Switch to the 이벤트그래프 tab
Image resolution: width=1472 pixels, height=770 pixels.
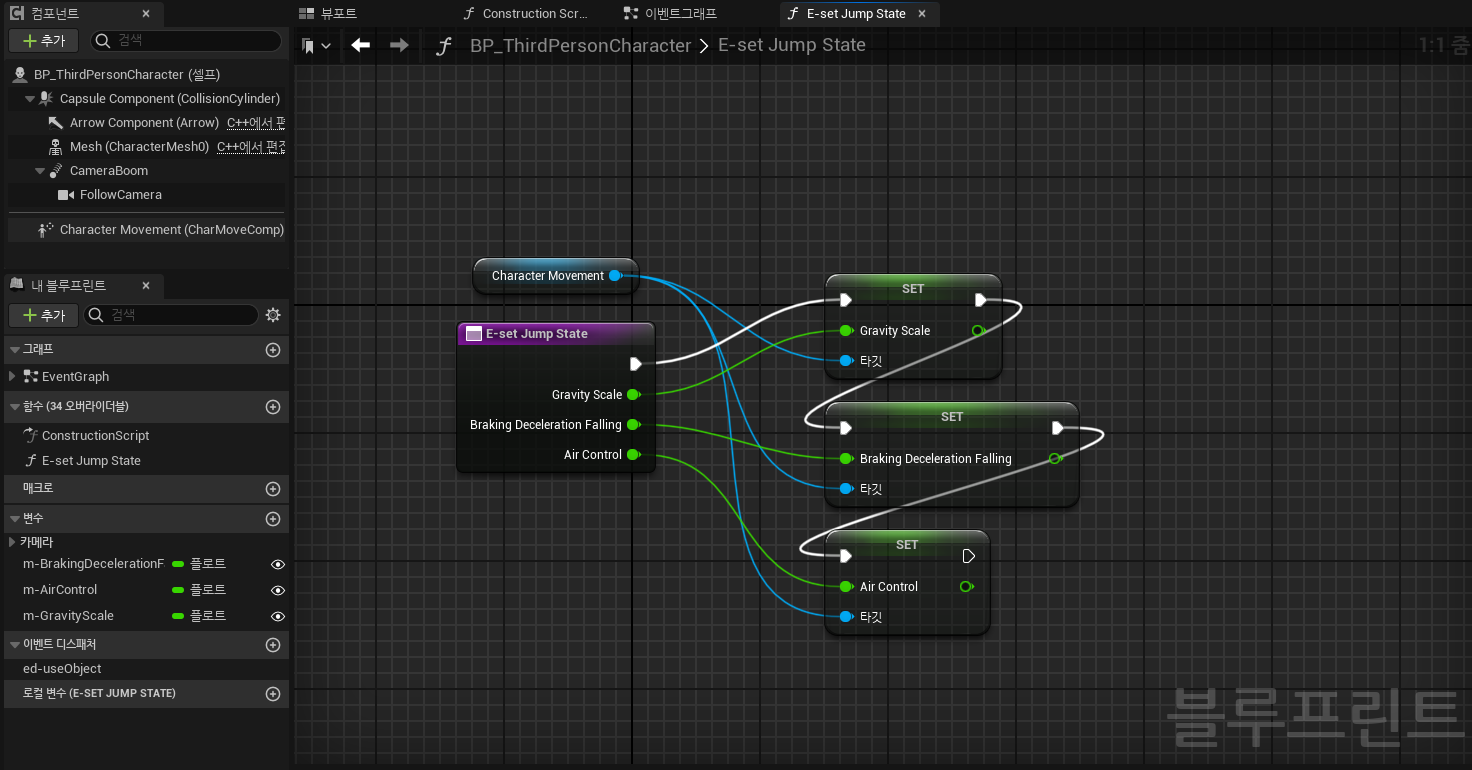pos(672,13)
